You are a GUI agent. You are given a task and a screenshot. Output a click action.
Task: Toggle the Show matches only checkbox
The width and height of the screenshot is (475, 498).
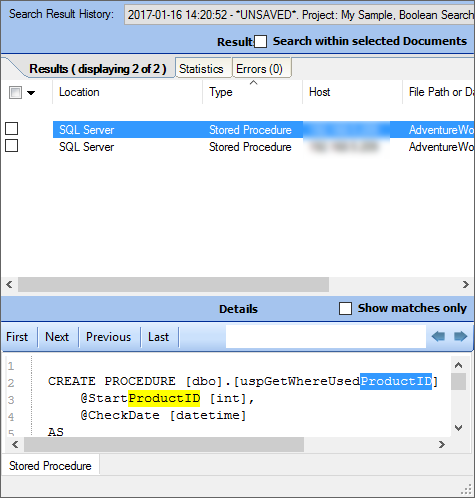click(345, 308)
